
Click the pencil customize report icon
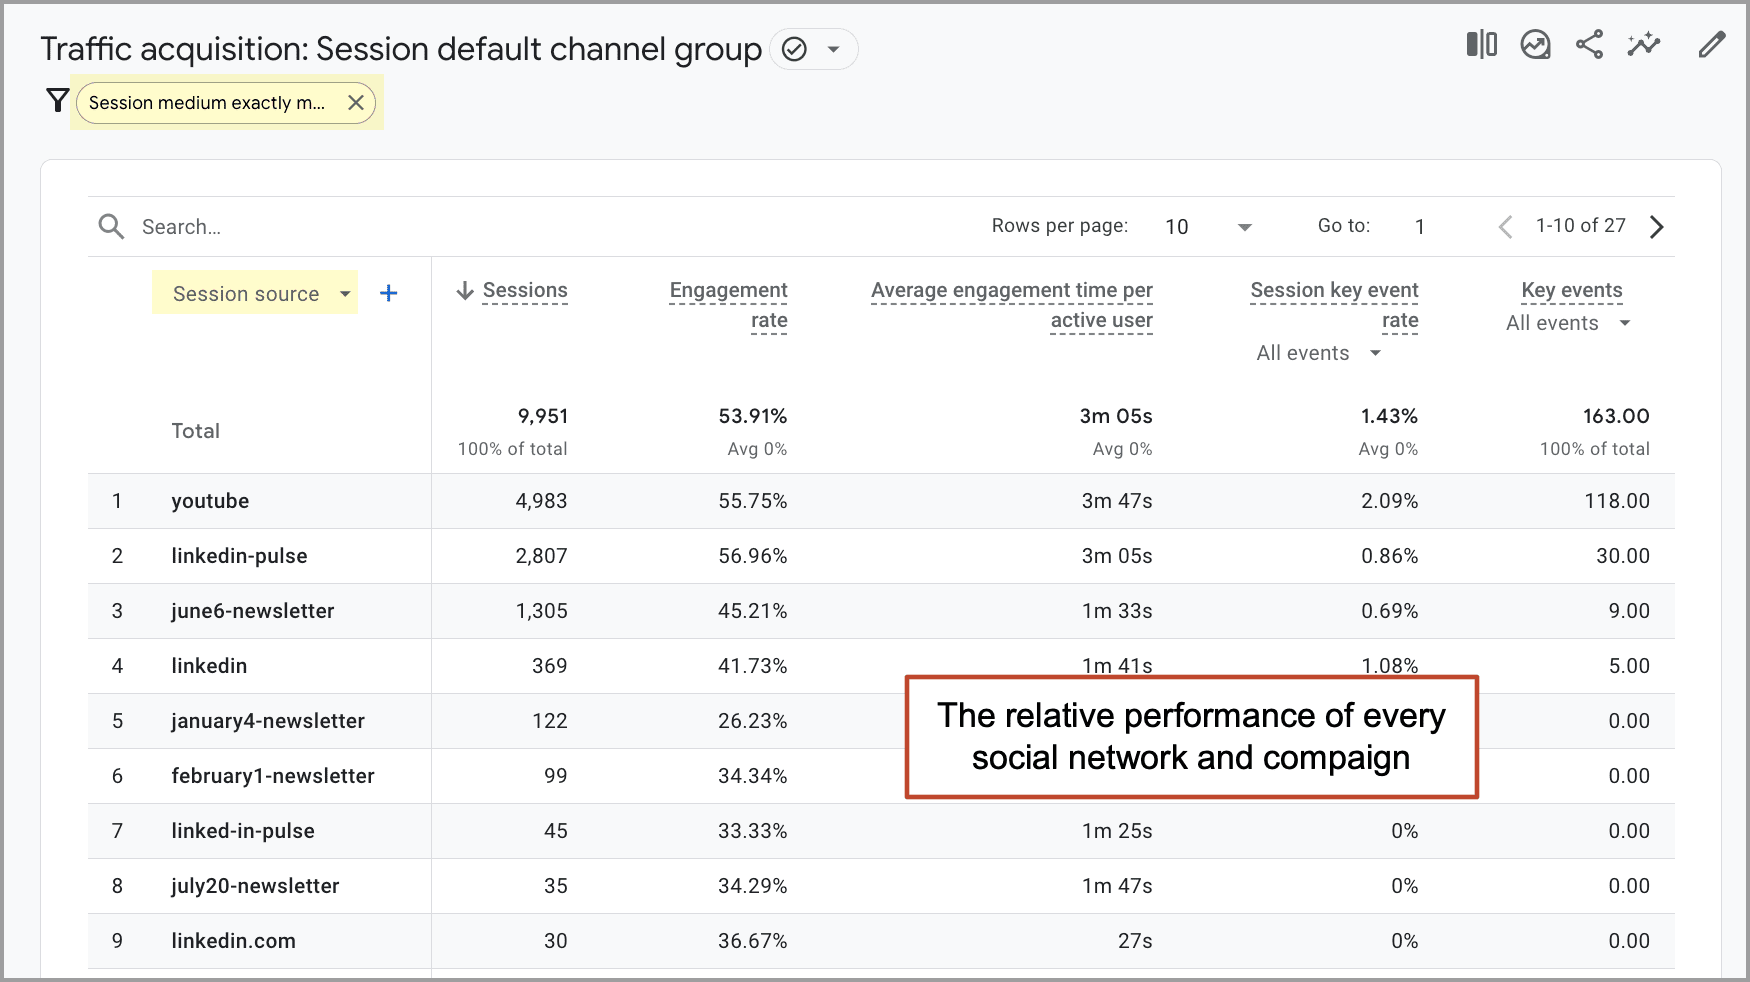coord(1712,45)
